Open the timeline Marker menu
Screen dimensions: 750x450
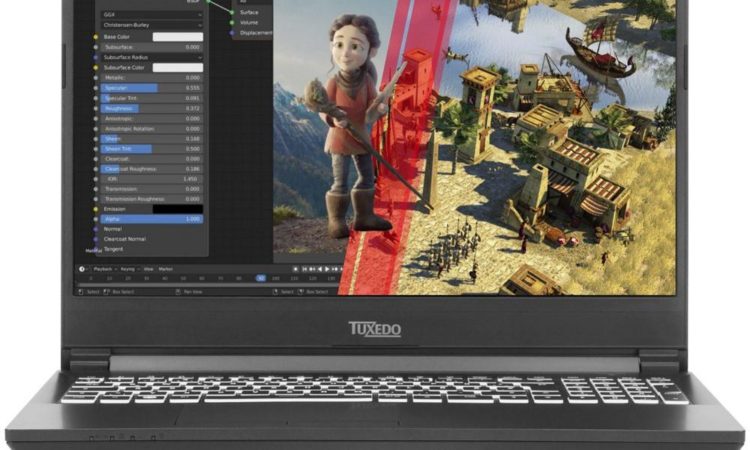165,269
